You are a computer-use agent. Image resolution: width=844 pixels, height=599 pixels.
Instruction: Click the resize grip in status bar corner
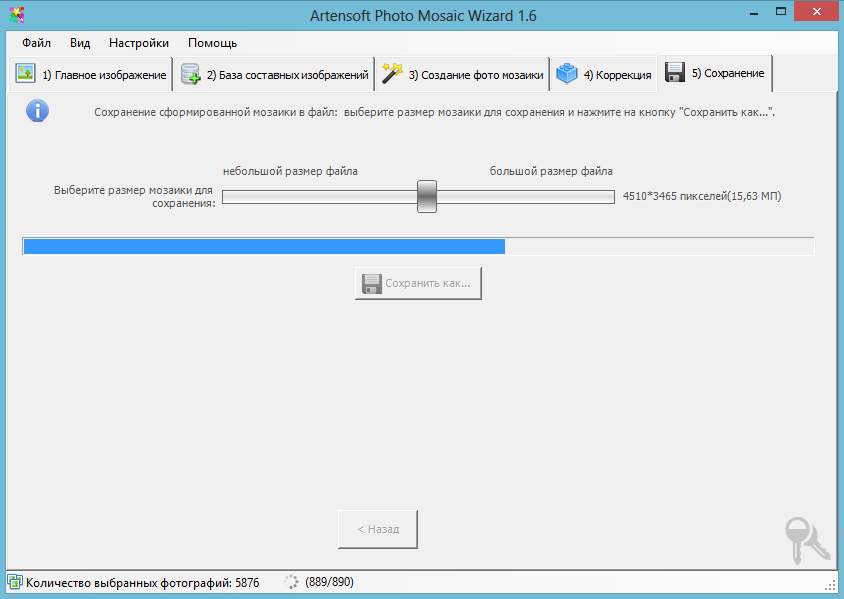click(830, 584)
